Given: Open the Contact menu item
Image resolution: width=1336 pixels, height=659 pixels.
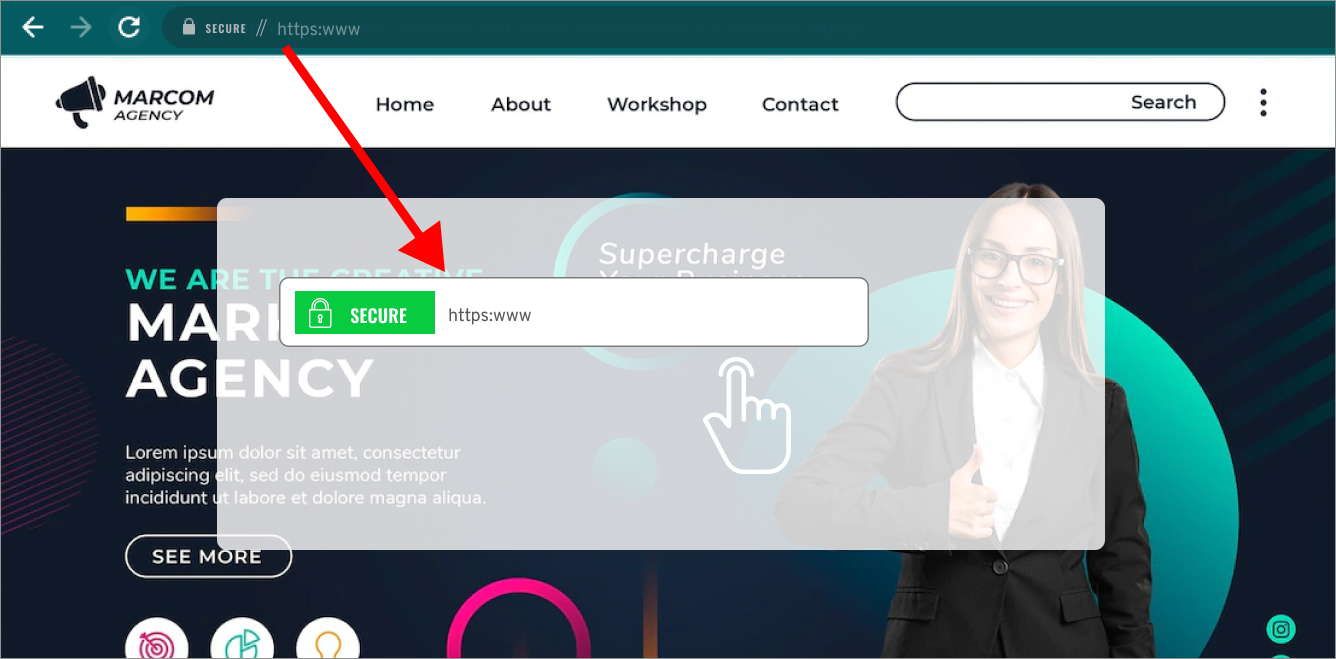Looking at the screenshot, I should point(800,104).
